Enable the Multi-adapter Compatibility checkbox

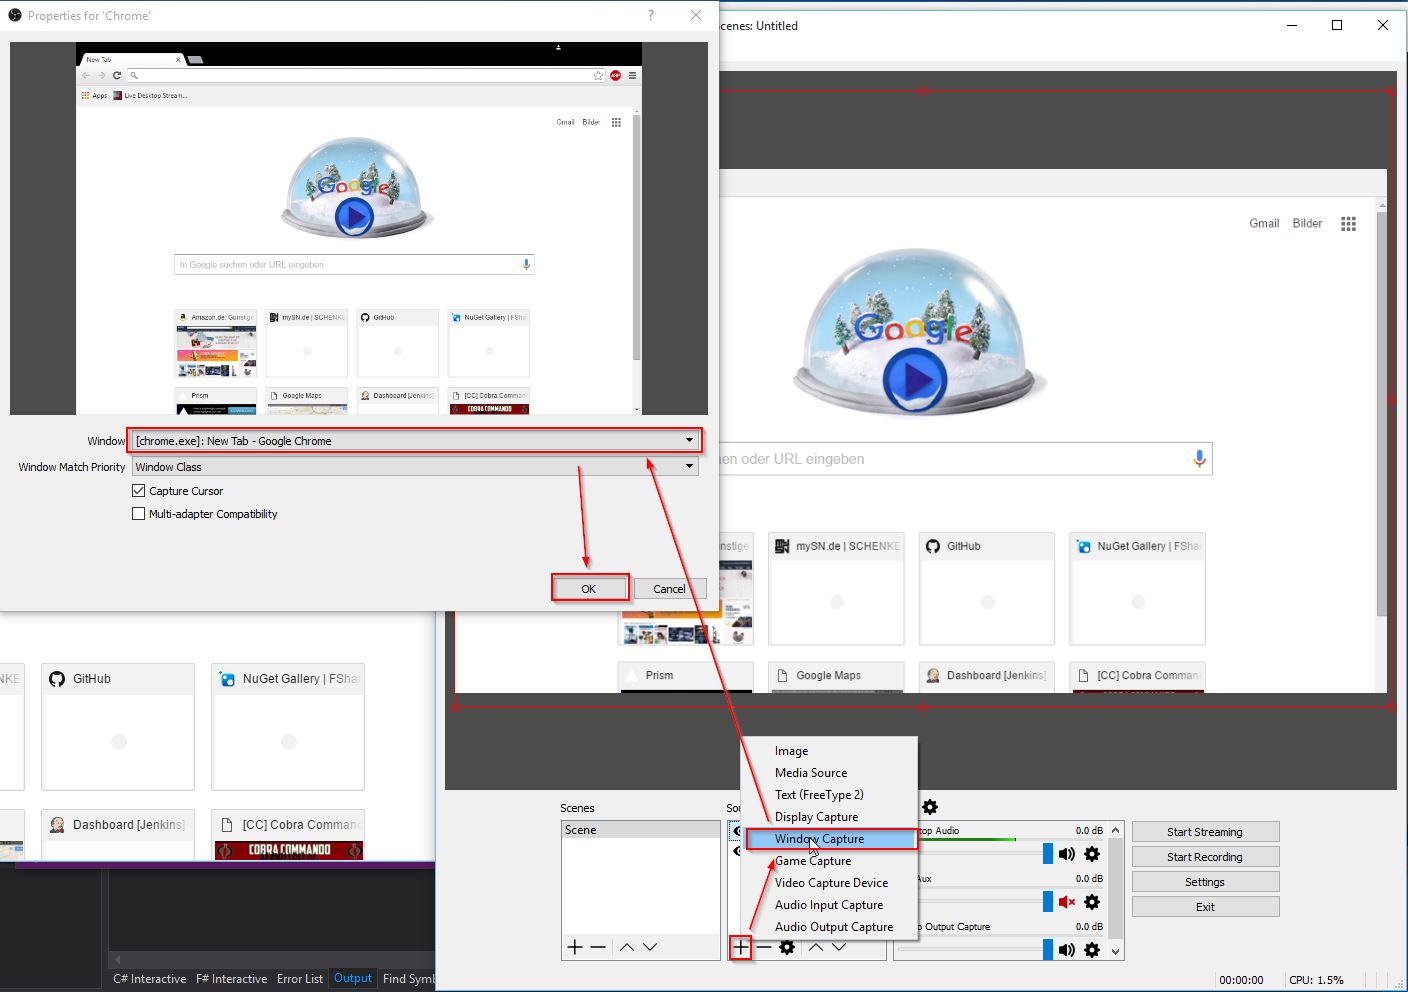coord(139,514)
